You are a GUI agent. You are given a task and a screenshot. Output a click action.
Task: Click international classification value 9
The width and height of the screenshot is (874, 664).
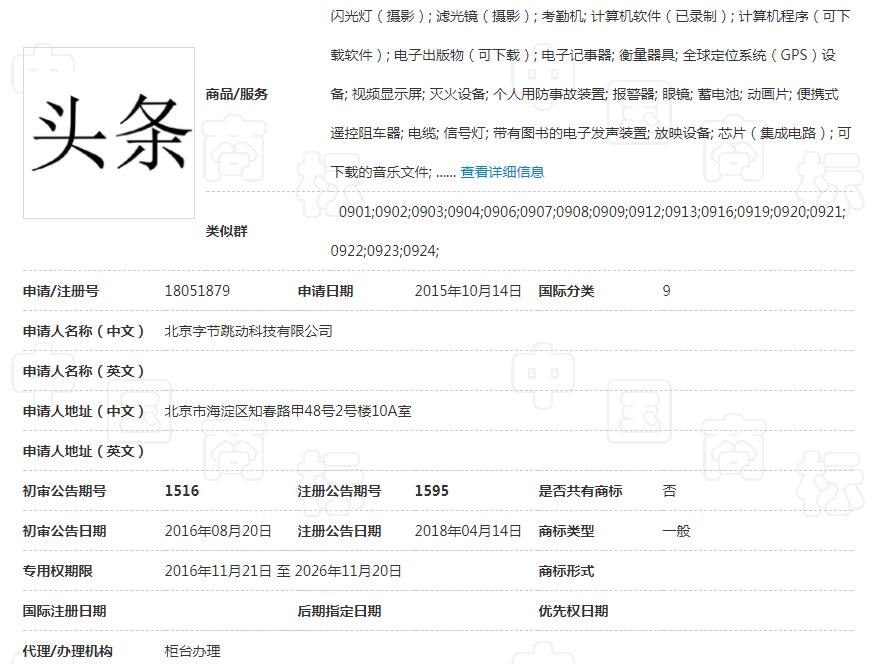665,290
